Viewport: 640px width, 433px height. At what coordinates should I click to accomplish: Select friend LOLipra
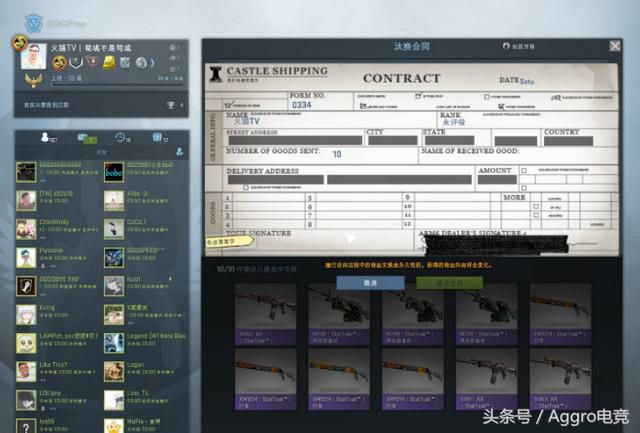point(58,400)
